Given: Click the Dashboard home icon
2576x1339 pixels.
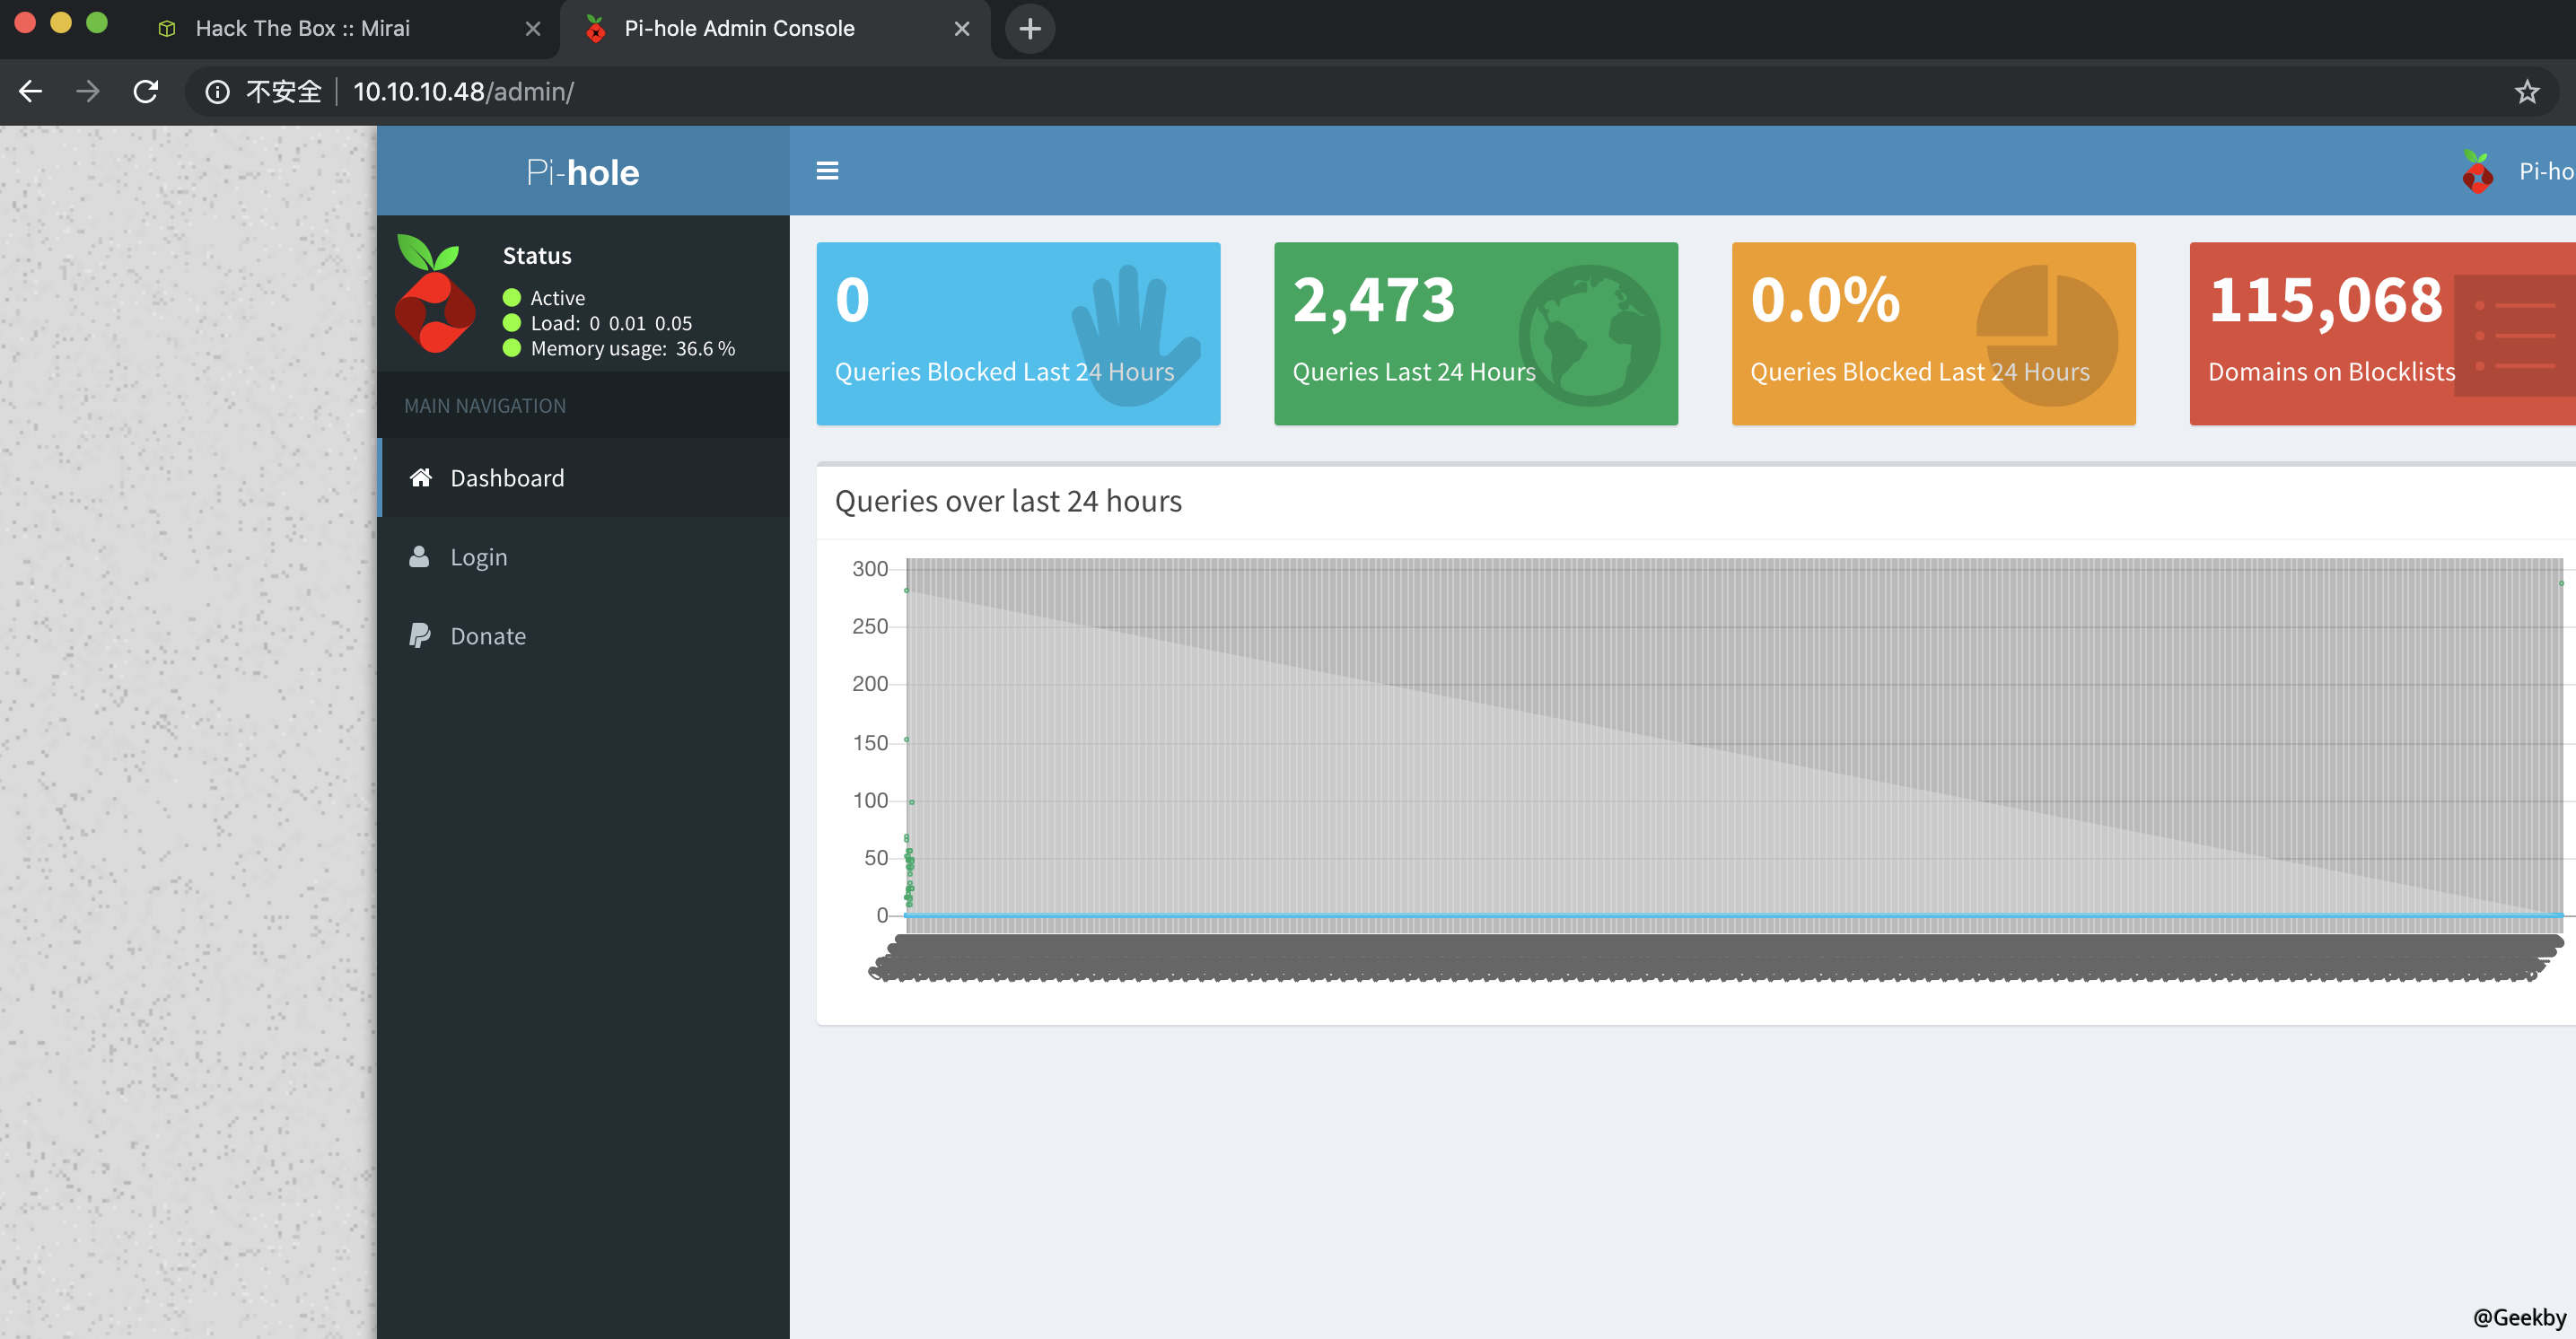Looking at the screenshot, I should (x=420, y=477).
